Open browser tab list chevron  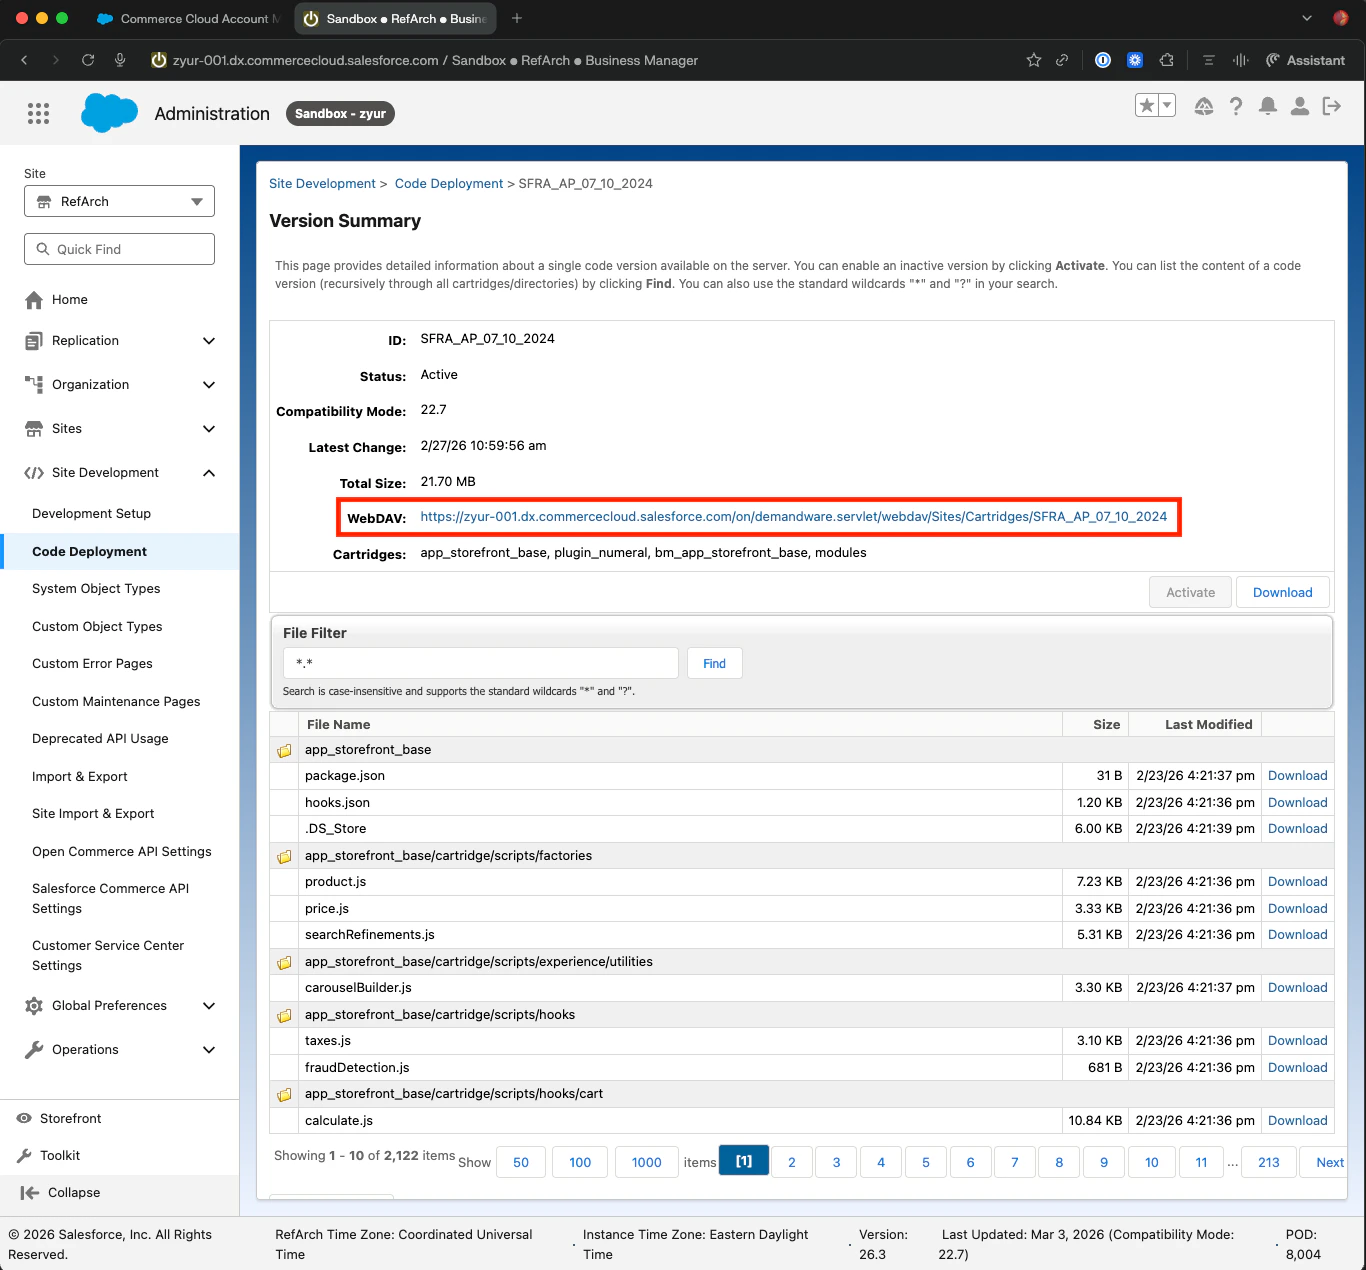click(x=1306, y=18)
